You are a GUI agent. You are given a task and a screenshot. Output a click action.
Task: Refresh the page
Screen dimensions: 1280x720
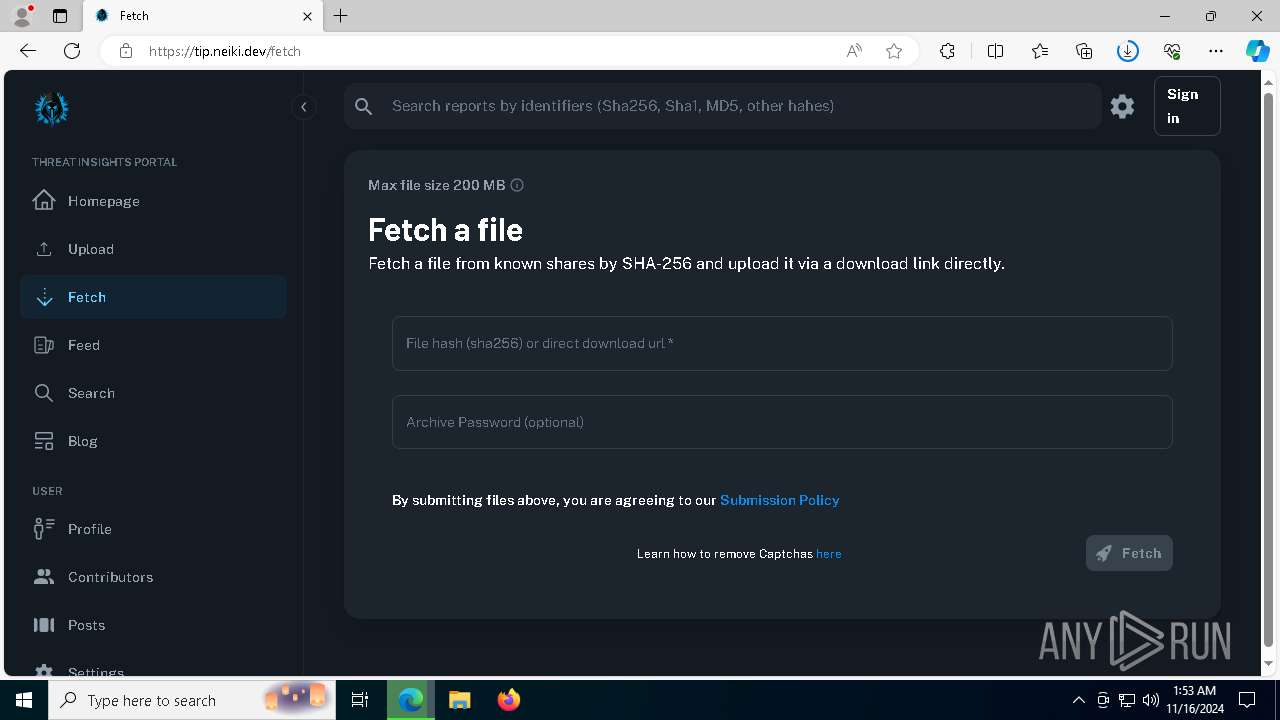[x=72, y=51]
